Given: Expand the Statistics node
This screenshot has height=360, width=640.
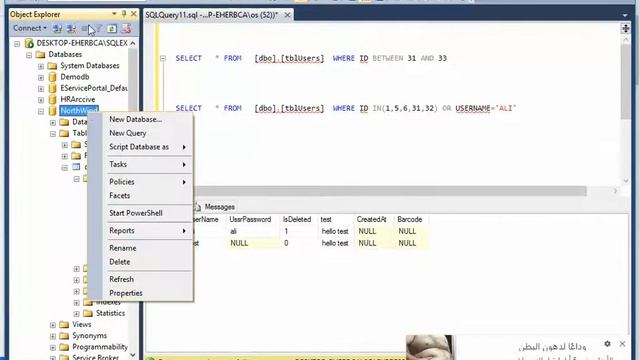Looking at the screenshot, I should tap(76, 313).
